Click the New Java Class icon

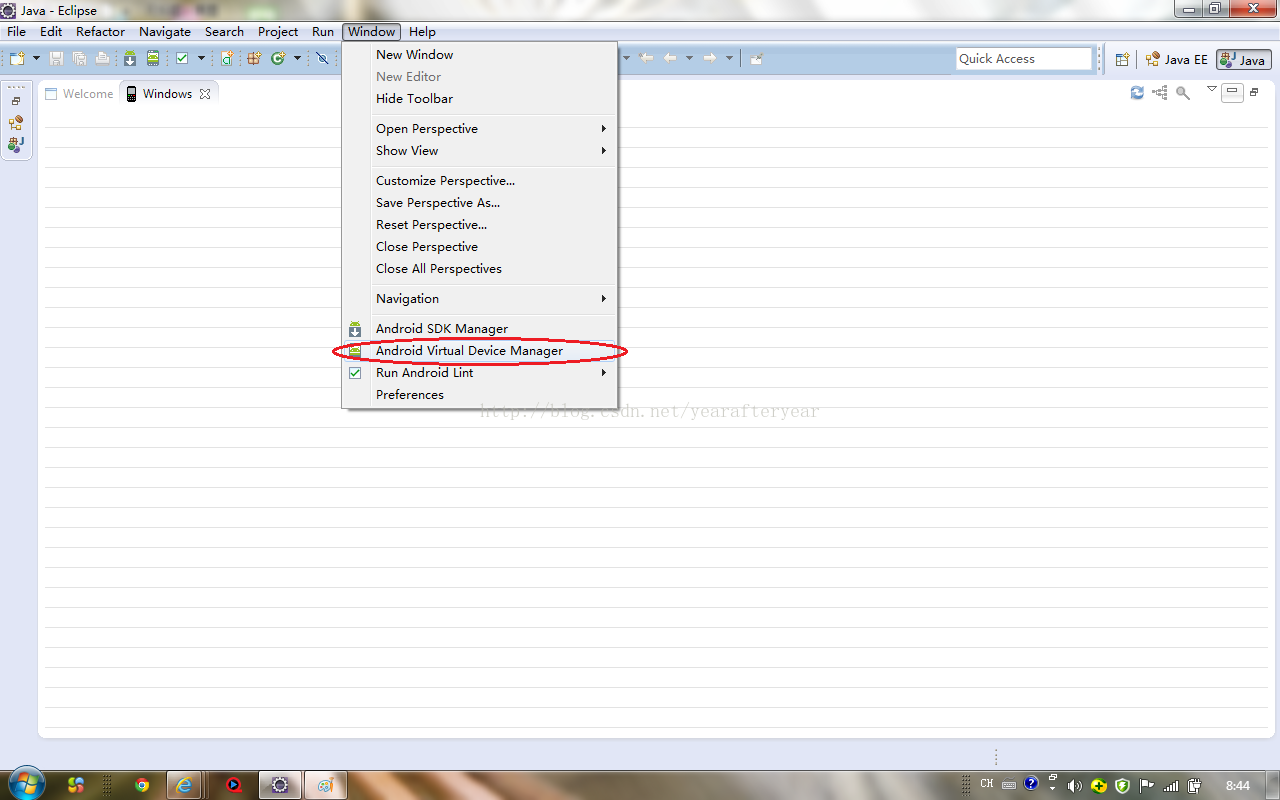(x=278, y=59)
